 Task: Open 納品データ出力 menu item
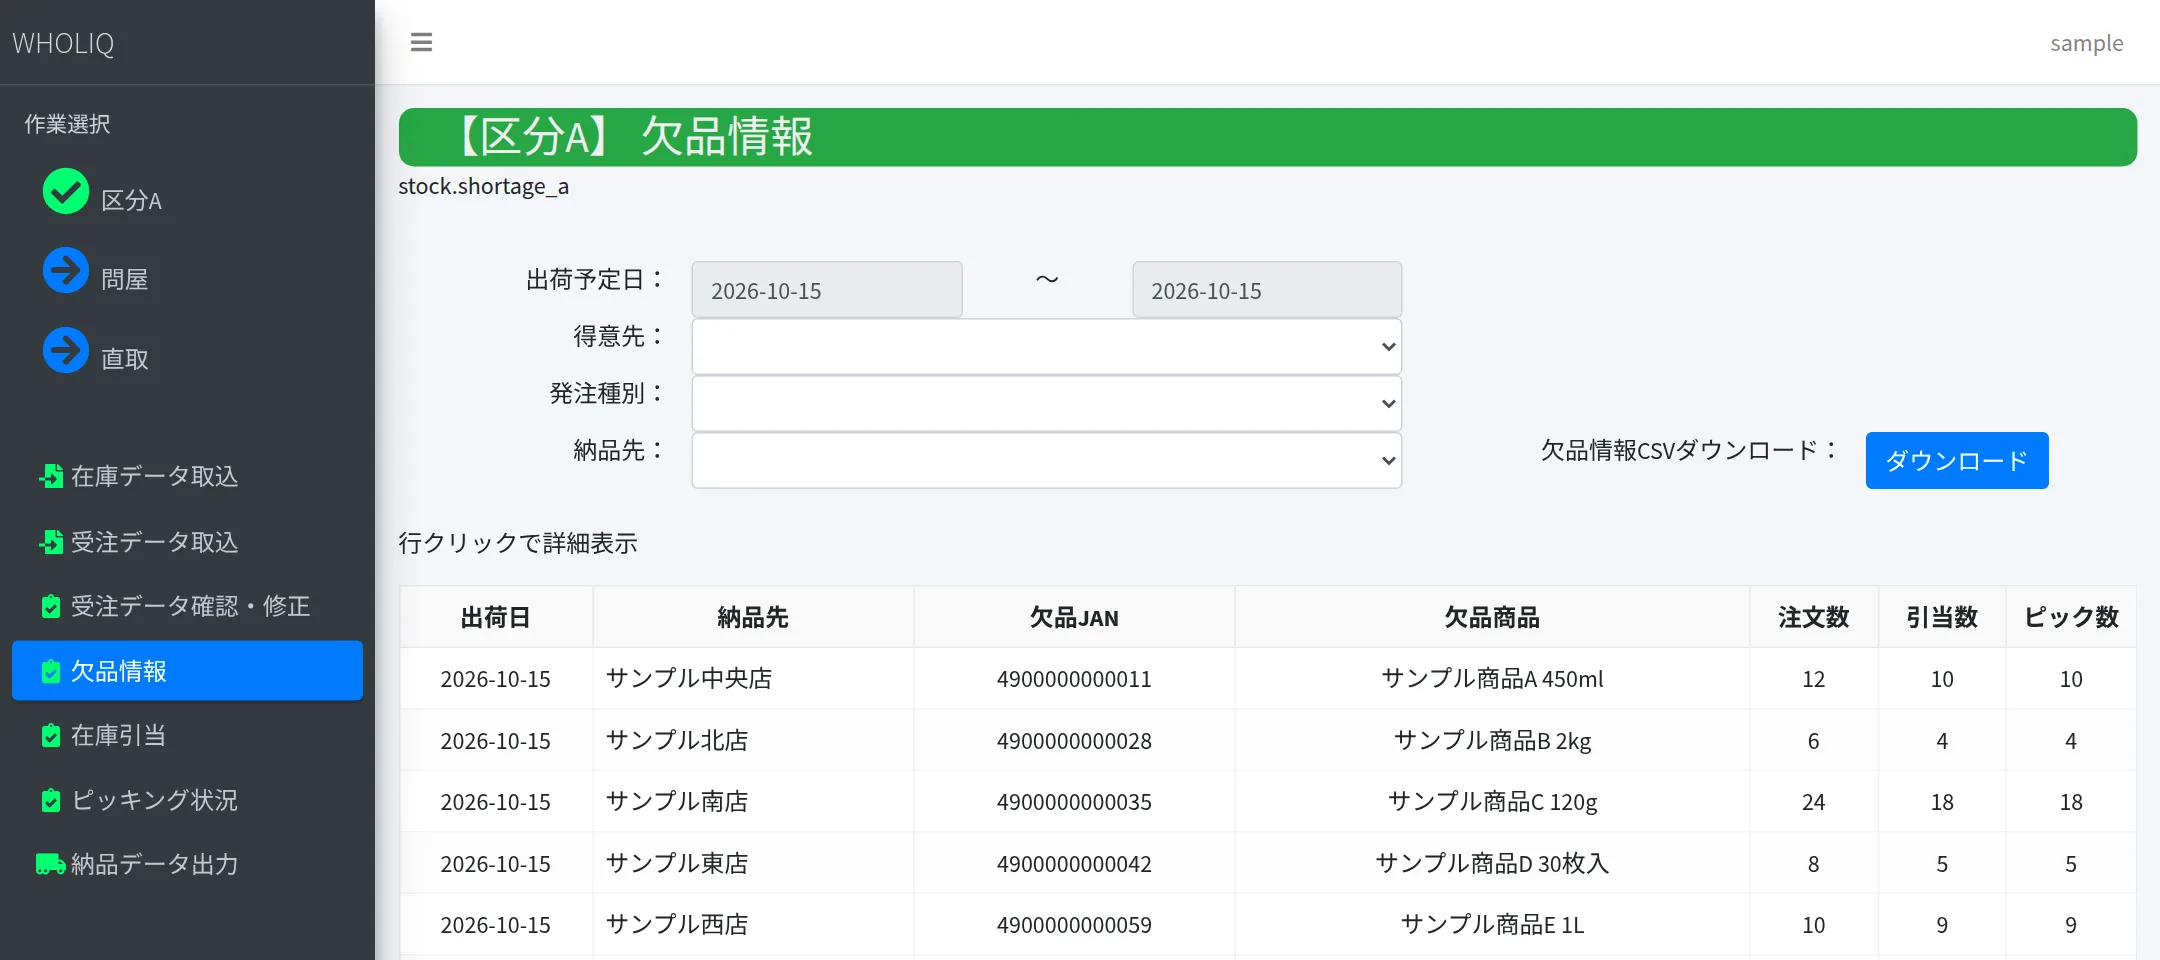[187, 864]
